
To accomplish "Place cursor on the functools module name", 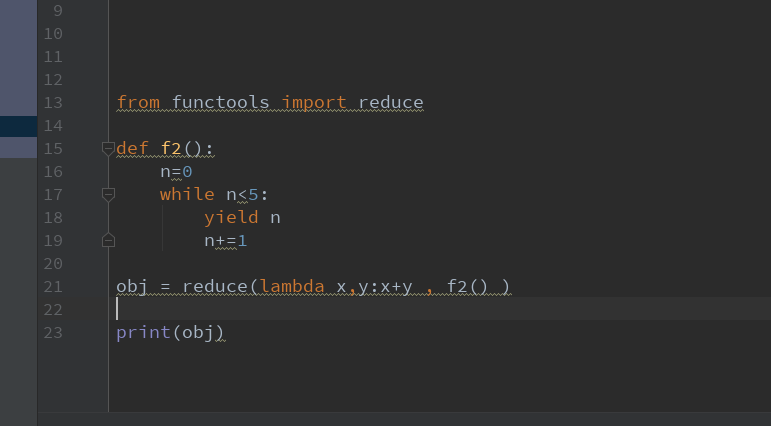I will click(x=220, y=103).
